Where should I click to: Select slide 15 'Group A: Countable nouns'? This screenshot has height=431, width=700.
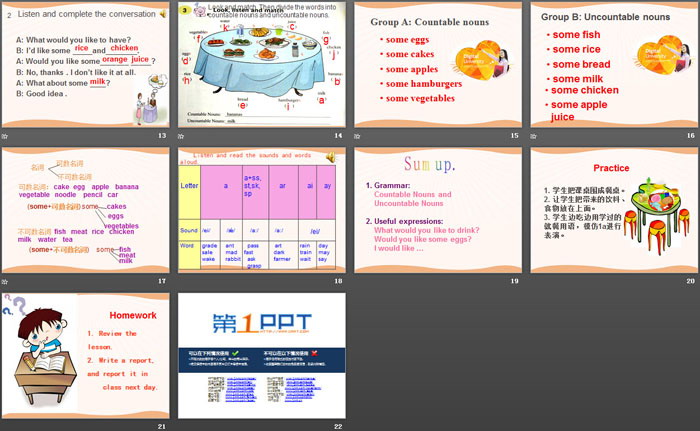pos(438,65)
